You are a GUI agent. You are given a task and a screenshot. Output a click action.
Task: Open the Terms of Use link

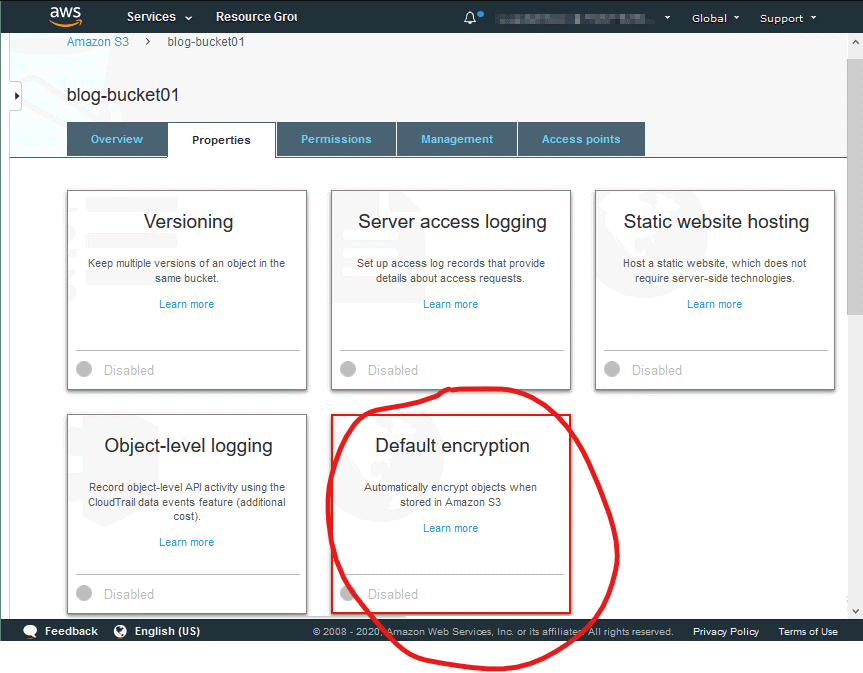tap(808, 632)
